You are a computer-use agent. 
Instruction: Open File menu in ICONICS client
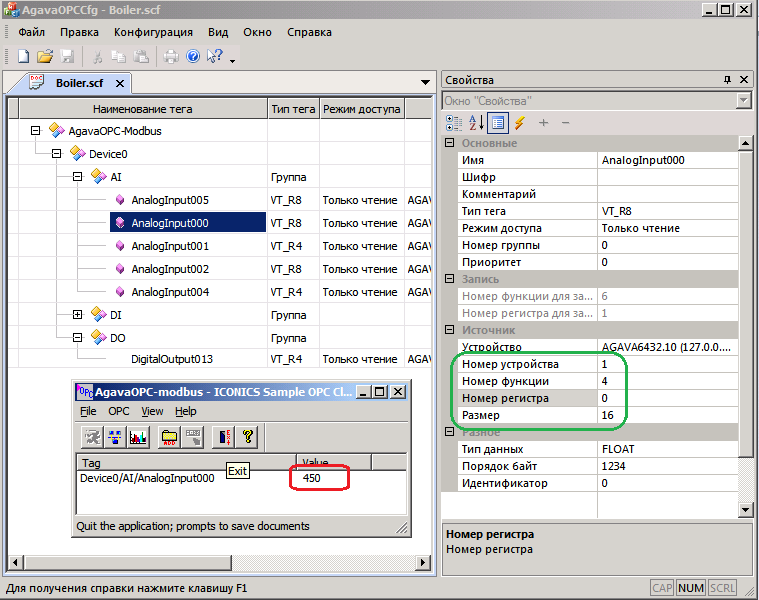tap(88, 411)
